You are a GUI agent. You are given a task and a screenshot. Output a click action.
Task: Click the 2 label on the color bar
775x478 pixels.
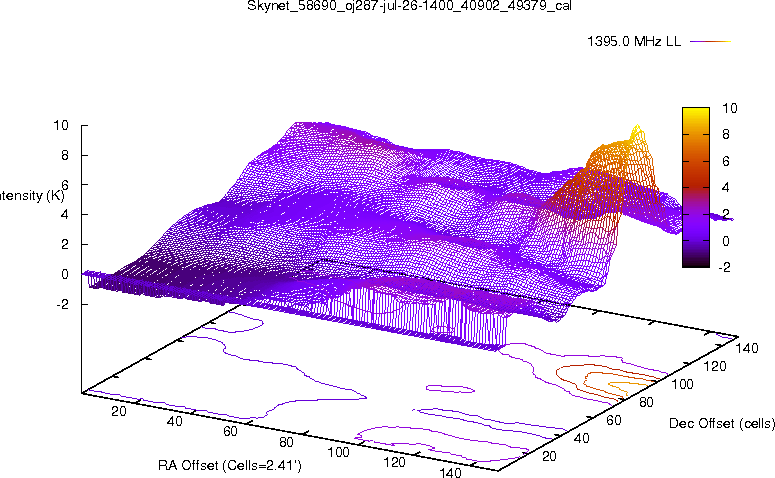point(726,214)
